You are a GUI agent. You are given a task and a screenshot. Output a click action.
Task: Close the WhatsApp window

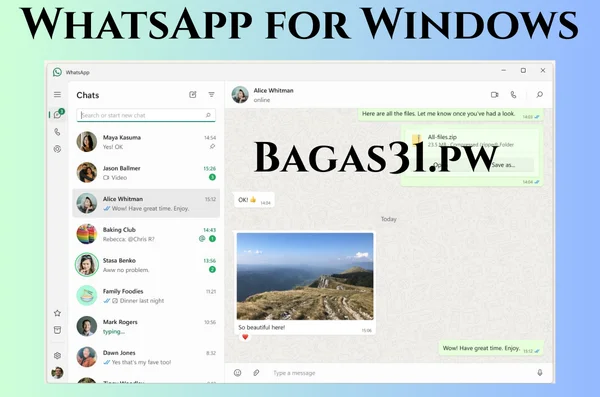point(543,70)
